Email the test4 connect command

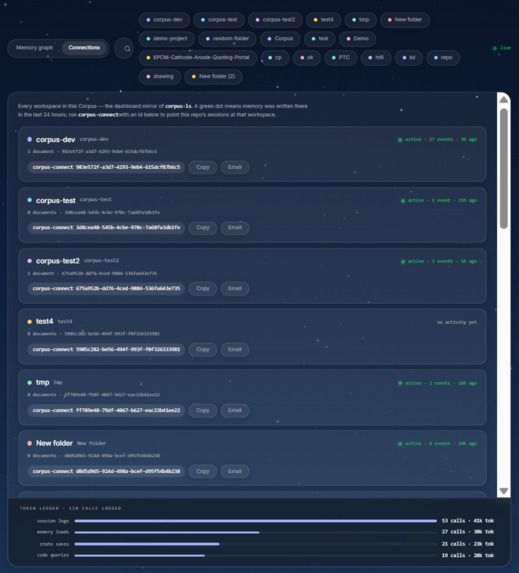[x=235, y=350]
